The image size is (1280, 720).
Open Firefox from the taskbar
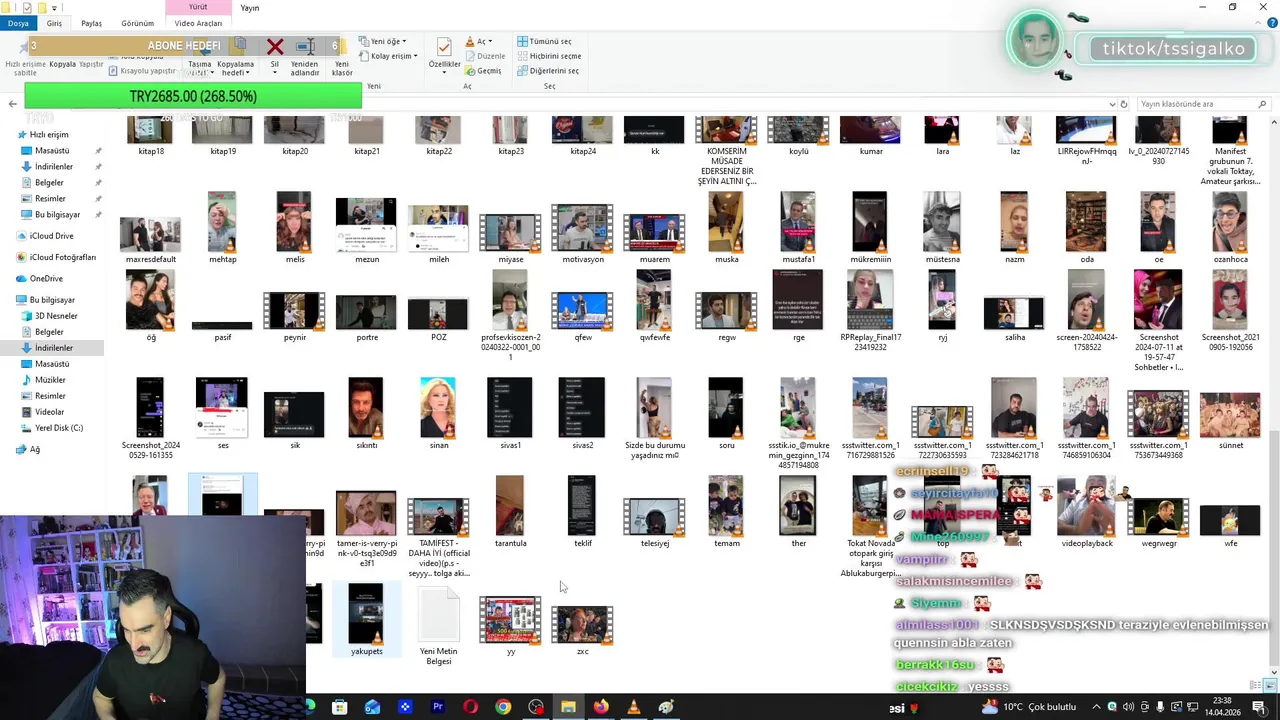click(x=600, y=707)
